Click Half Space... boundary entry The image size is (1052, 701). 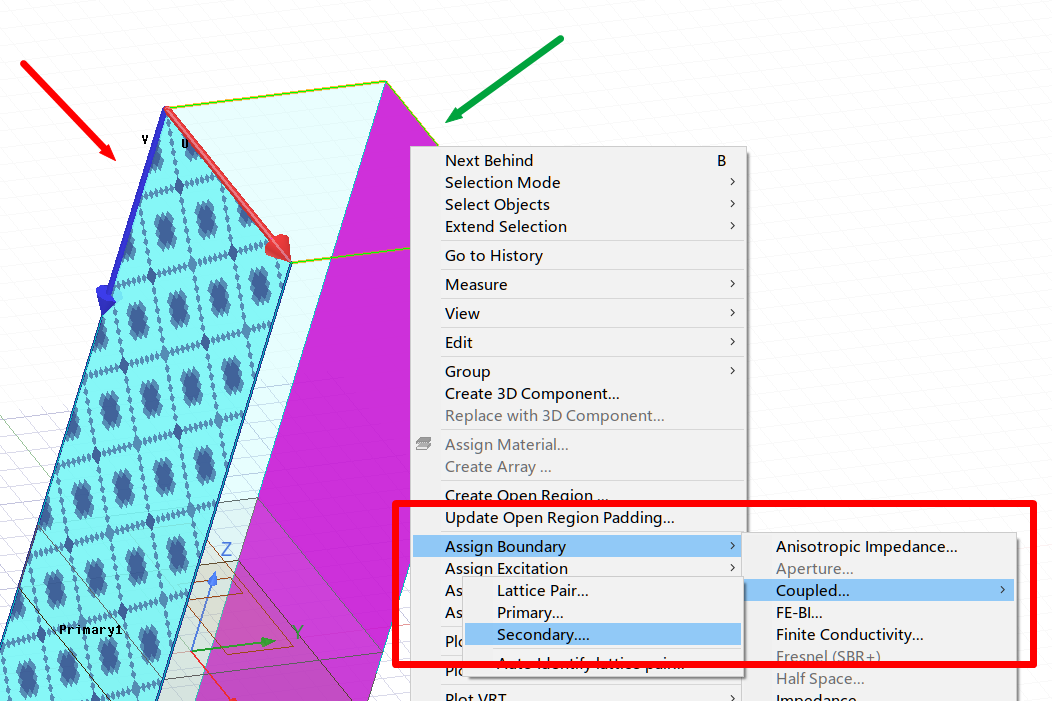point(880,678)
